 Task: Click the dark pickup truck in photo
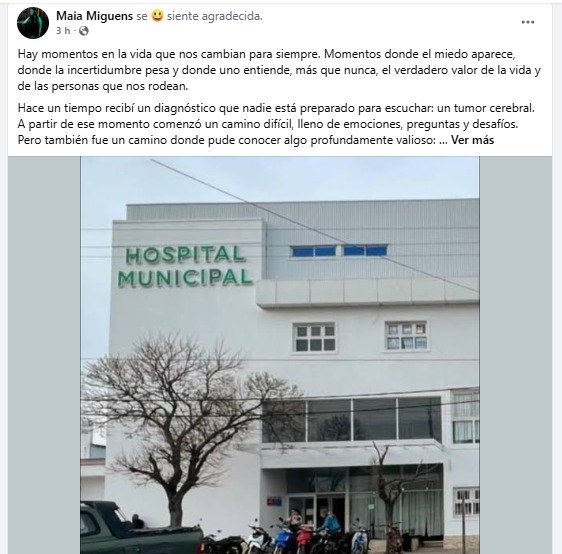(x=140, y=530)
